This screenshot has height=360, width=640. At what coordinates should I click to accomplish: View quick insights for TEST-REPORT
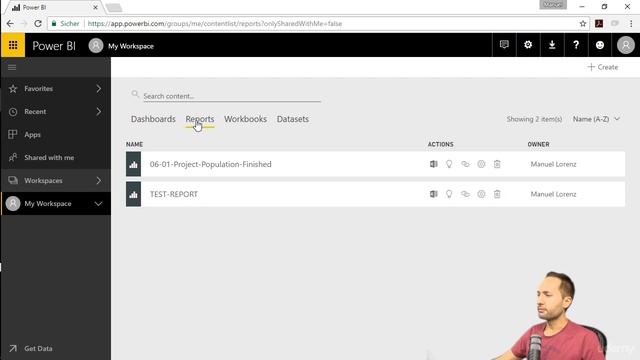449,194
